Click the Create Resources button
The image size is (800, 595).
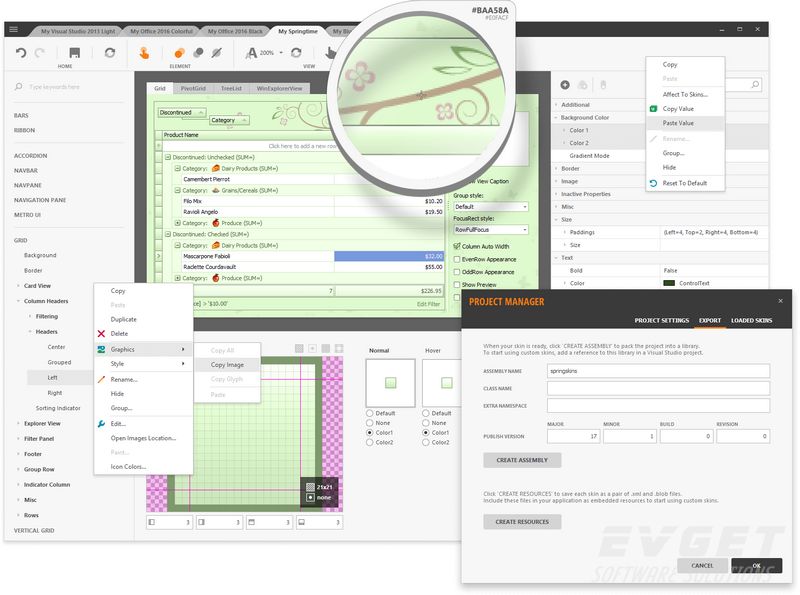[522, 522]
